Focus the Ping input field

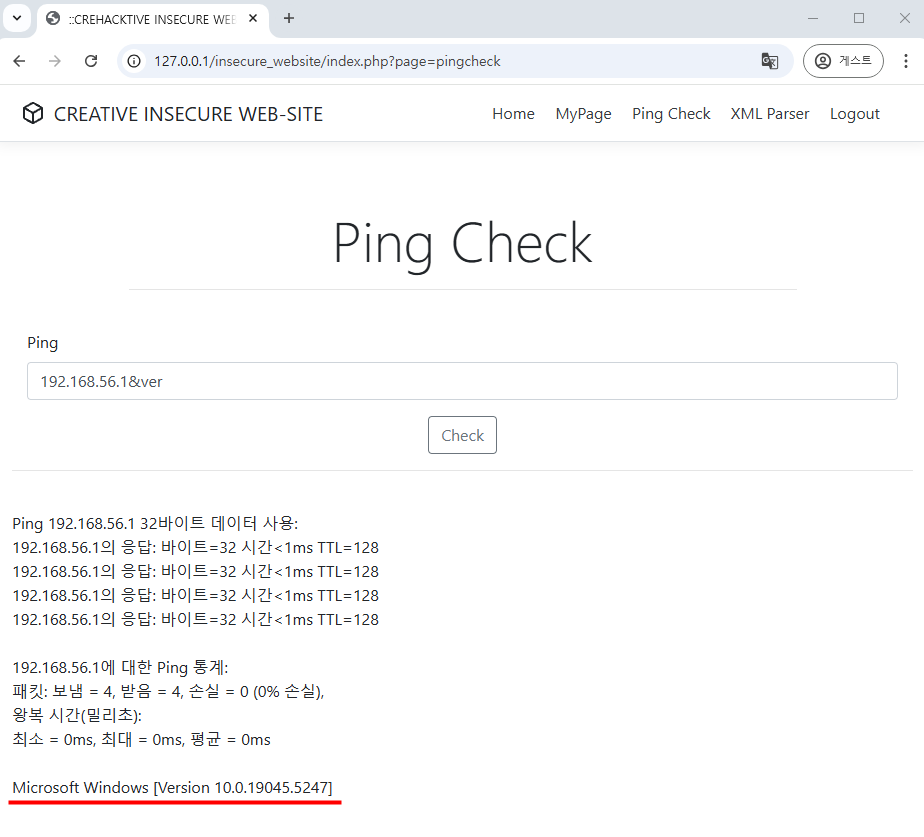pyautogui.click(x=462, y=381)
